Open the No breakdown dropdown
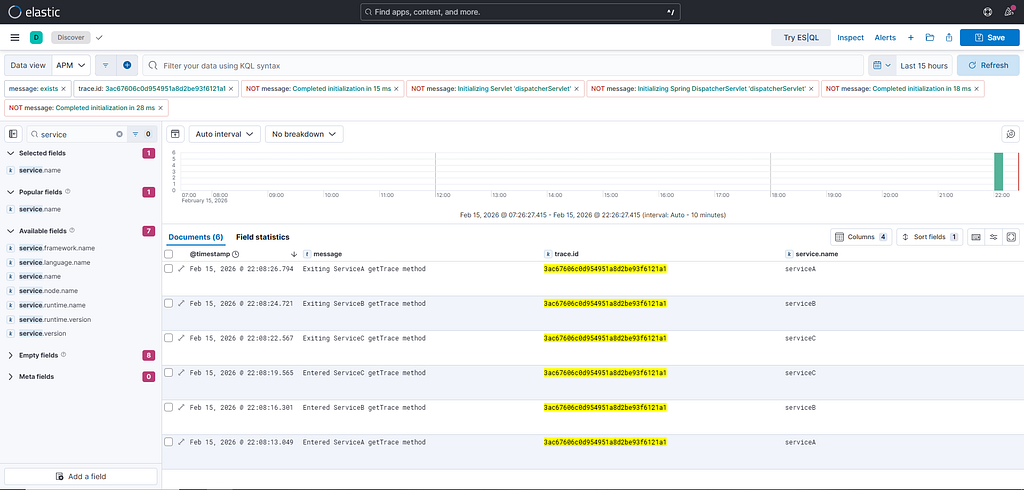Screen dimensions: 1024x490 (x=304, y=134)
